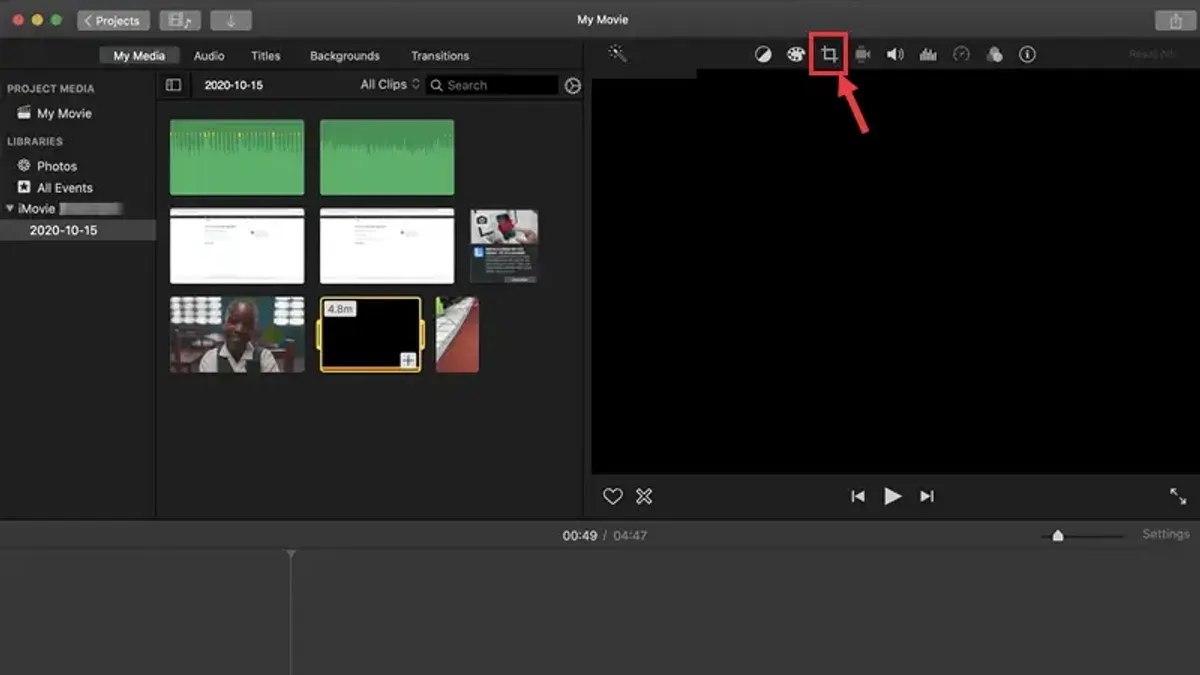
Task: Switch to My Media tab
Action: (139, 56)
